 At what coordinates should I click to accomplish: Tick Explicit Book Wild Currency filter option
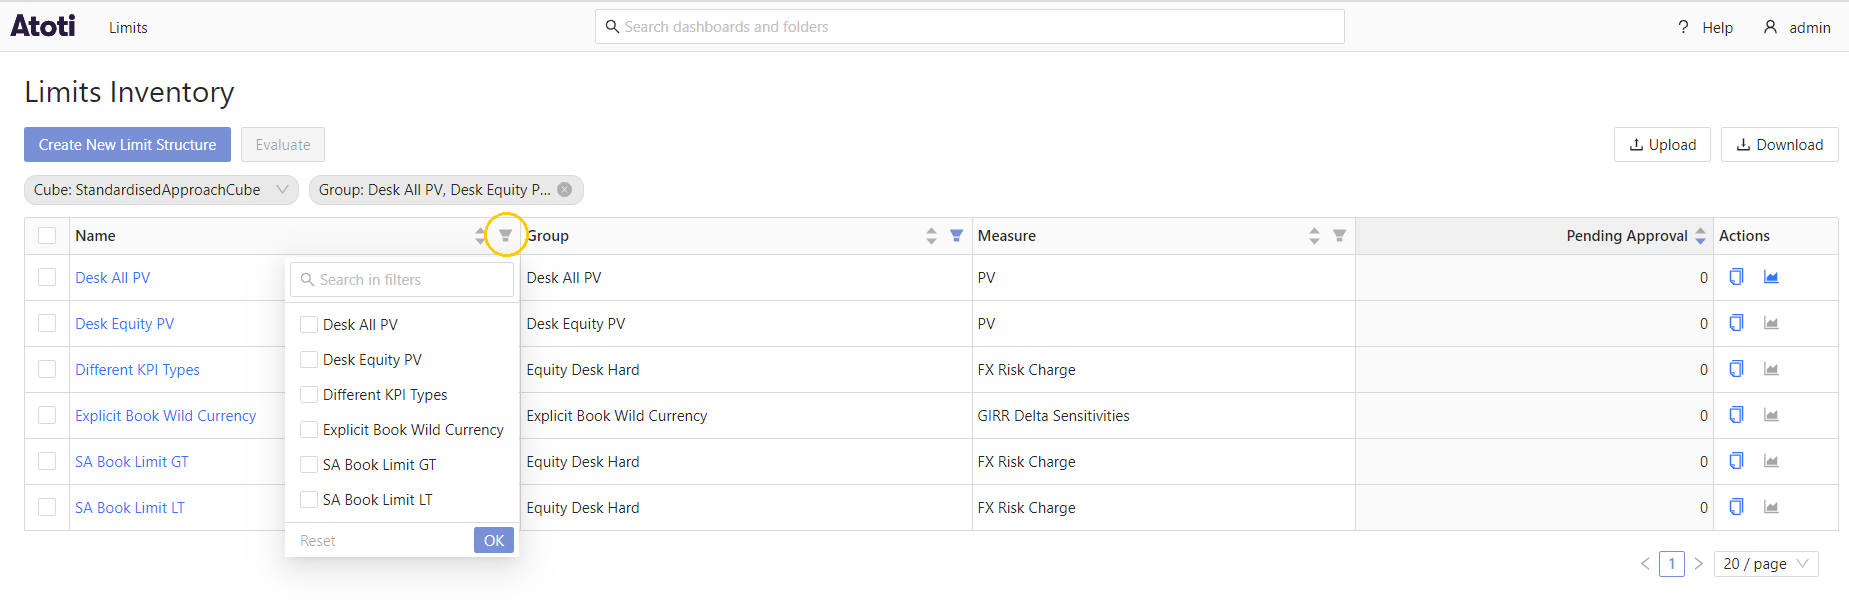tap(309, 429)
